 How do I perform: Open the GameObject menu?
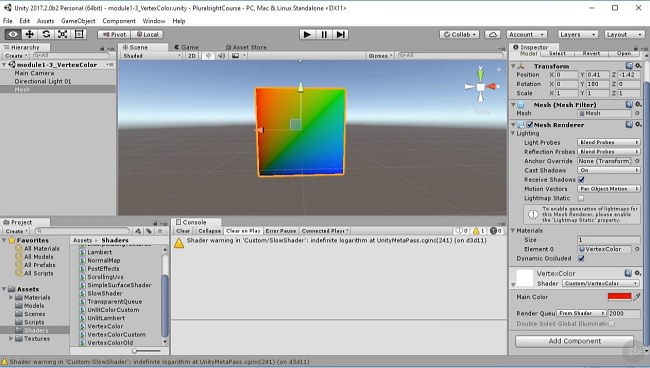tap(78, 21)
